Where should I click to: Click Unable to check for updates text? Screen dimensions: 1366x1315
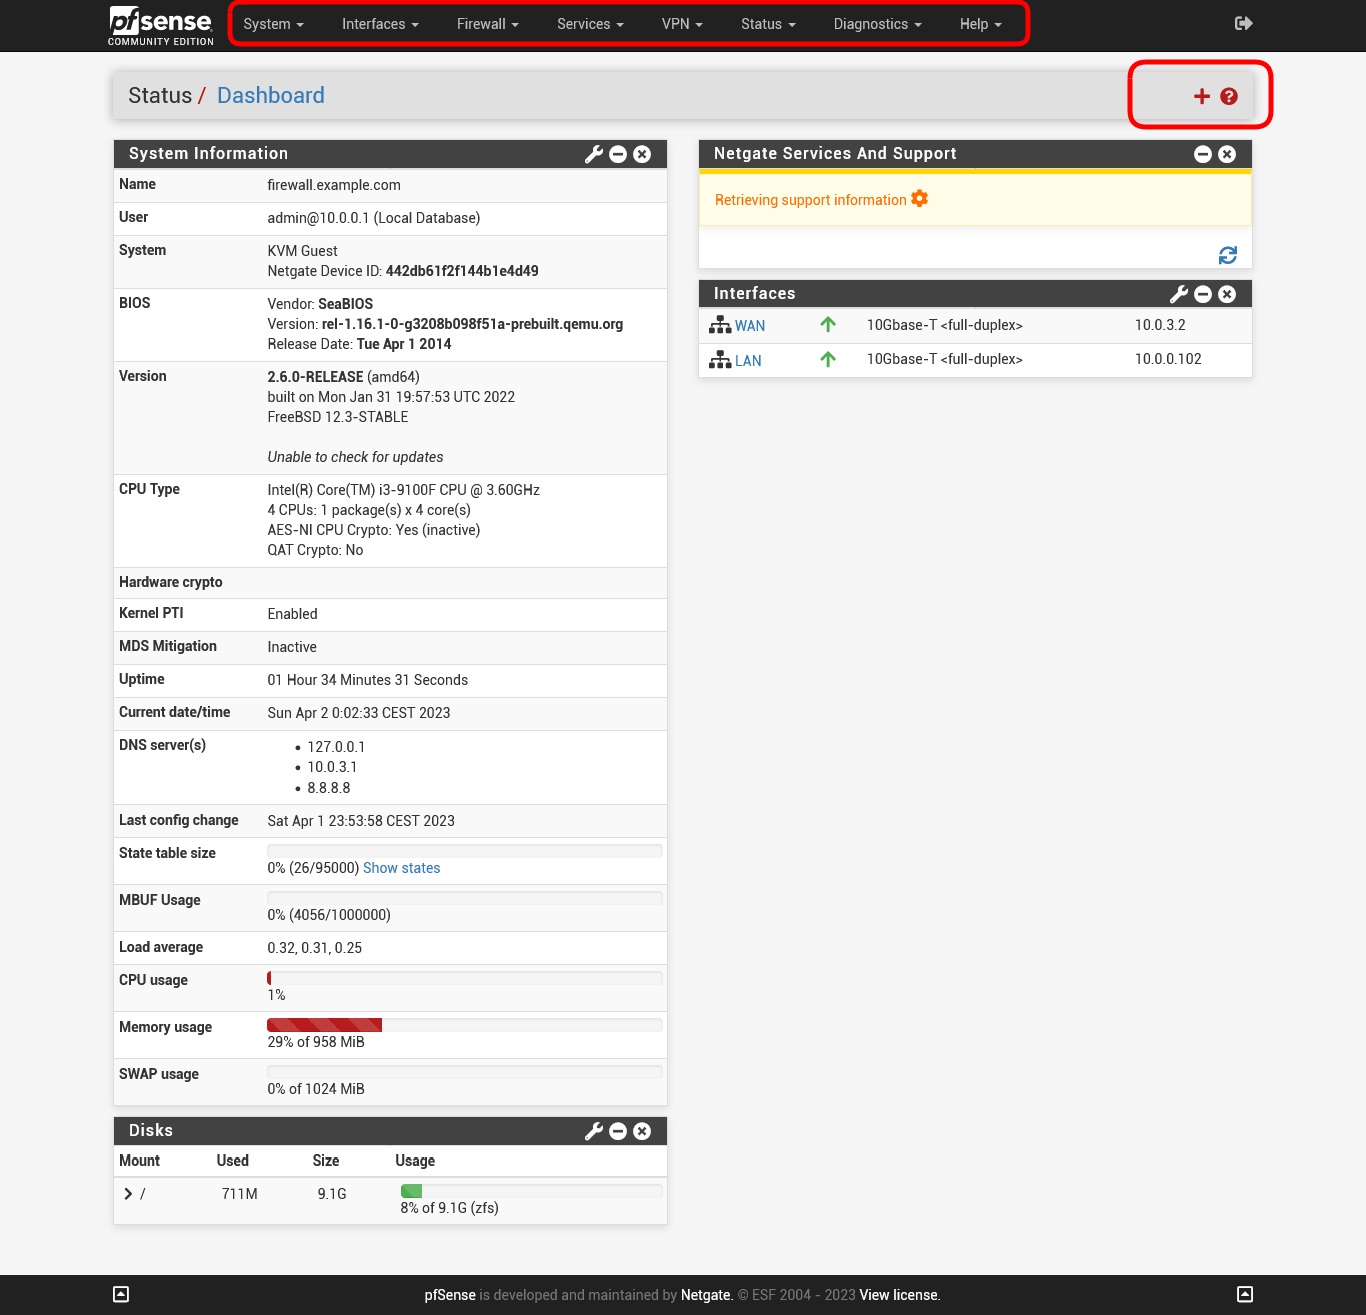355,457
